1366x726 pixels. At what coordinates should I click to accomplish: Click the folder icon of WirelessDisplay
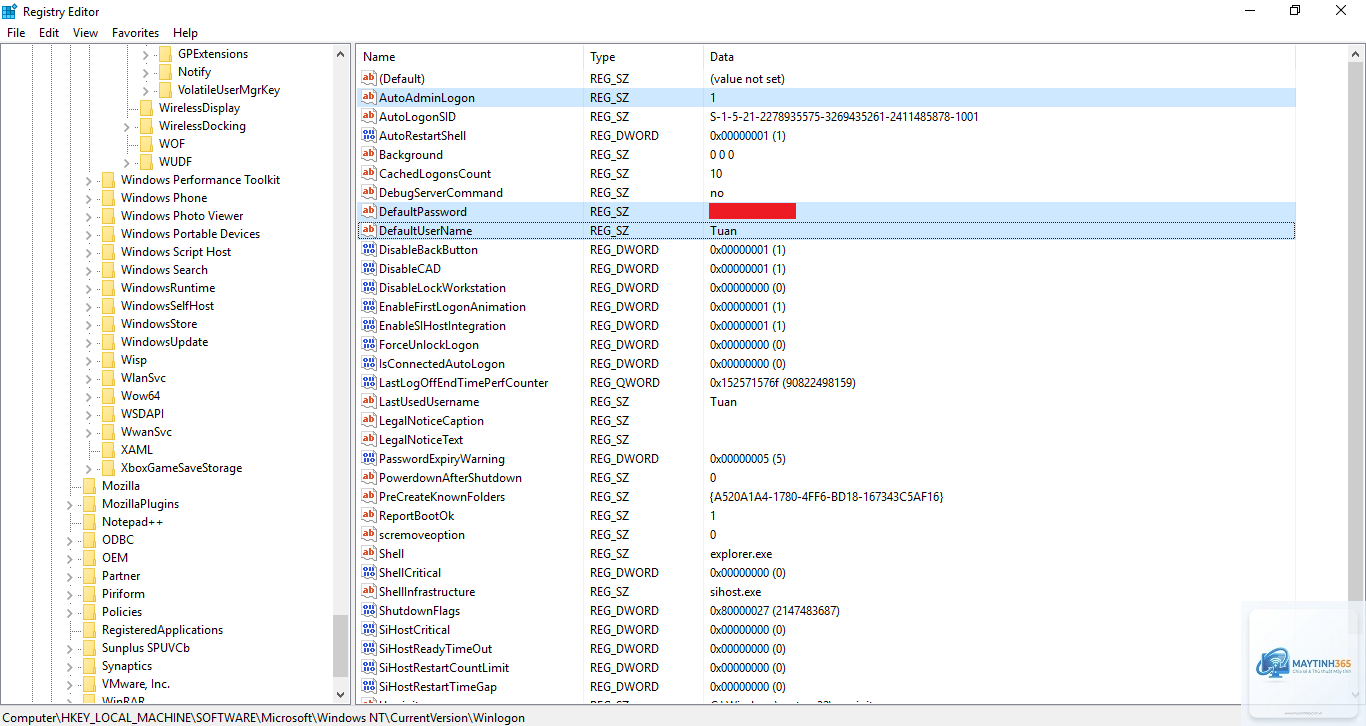[x=146, y=108]
